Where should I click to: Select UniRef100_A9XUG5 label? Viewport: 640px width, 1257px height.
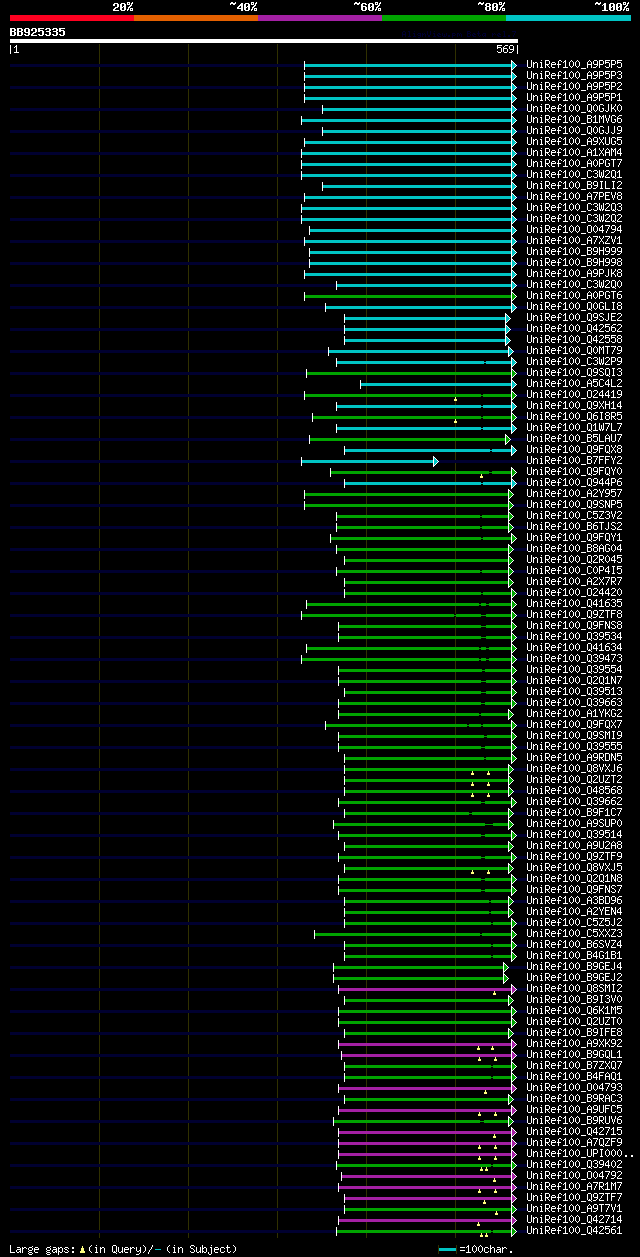click(x=573, y=141)
